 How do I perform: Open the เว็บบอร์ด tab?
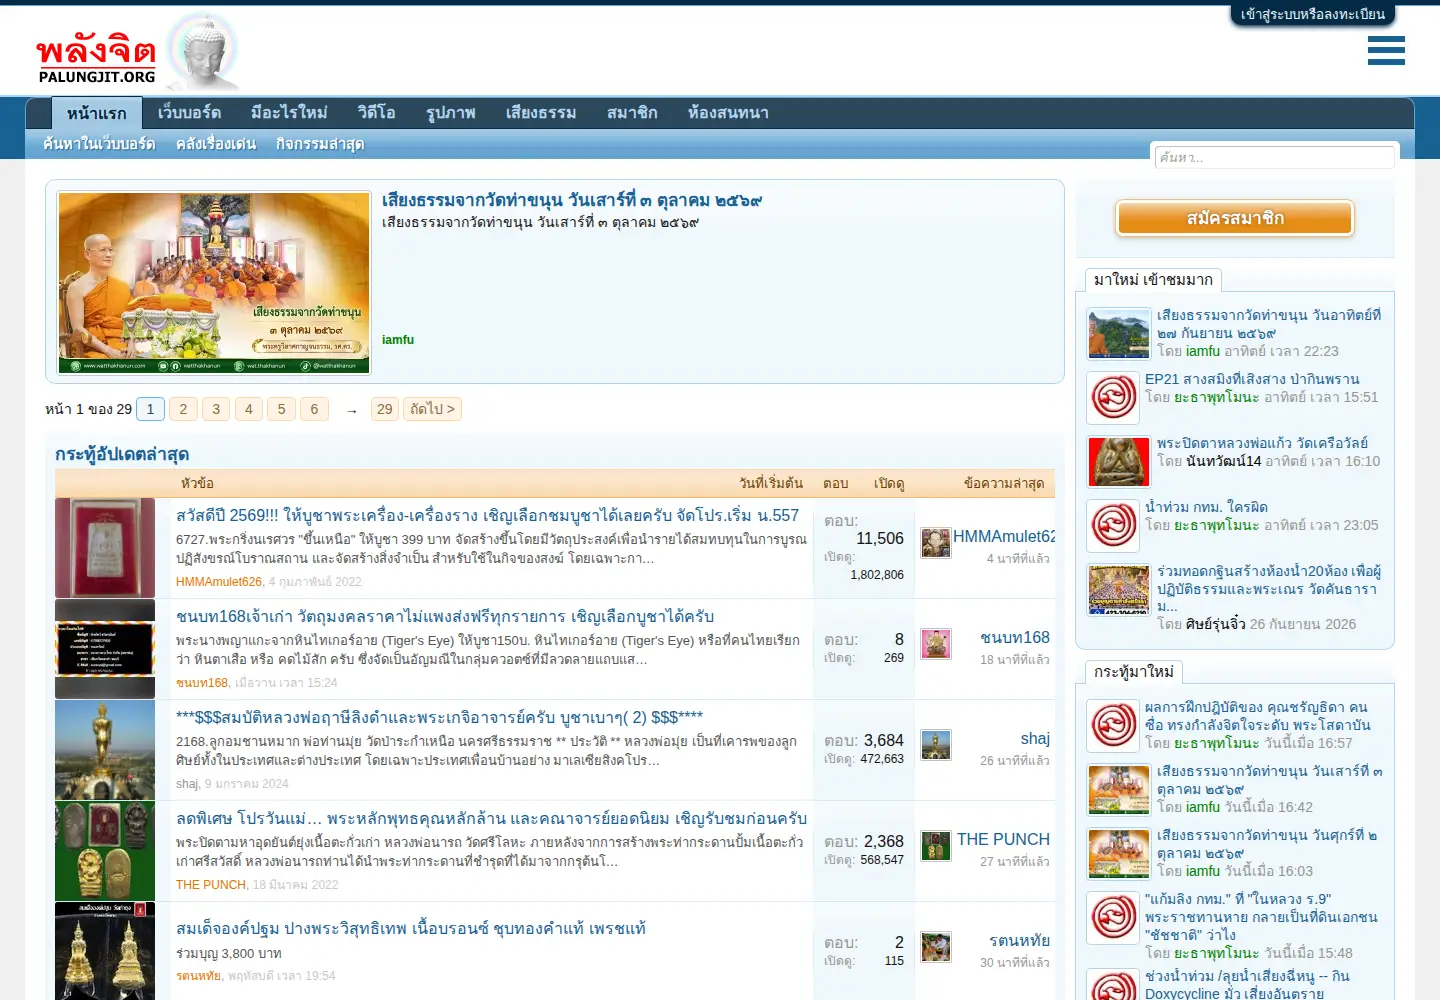[189, 113]
